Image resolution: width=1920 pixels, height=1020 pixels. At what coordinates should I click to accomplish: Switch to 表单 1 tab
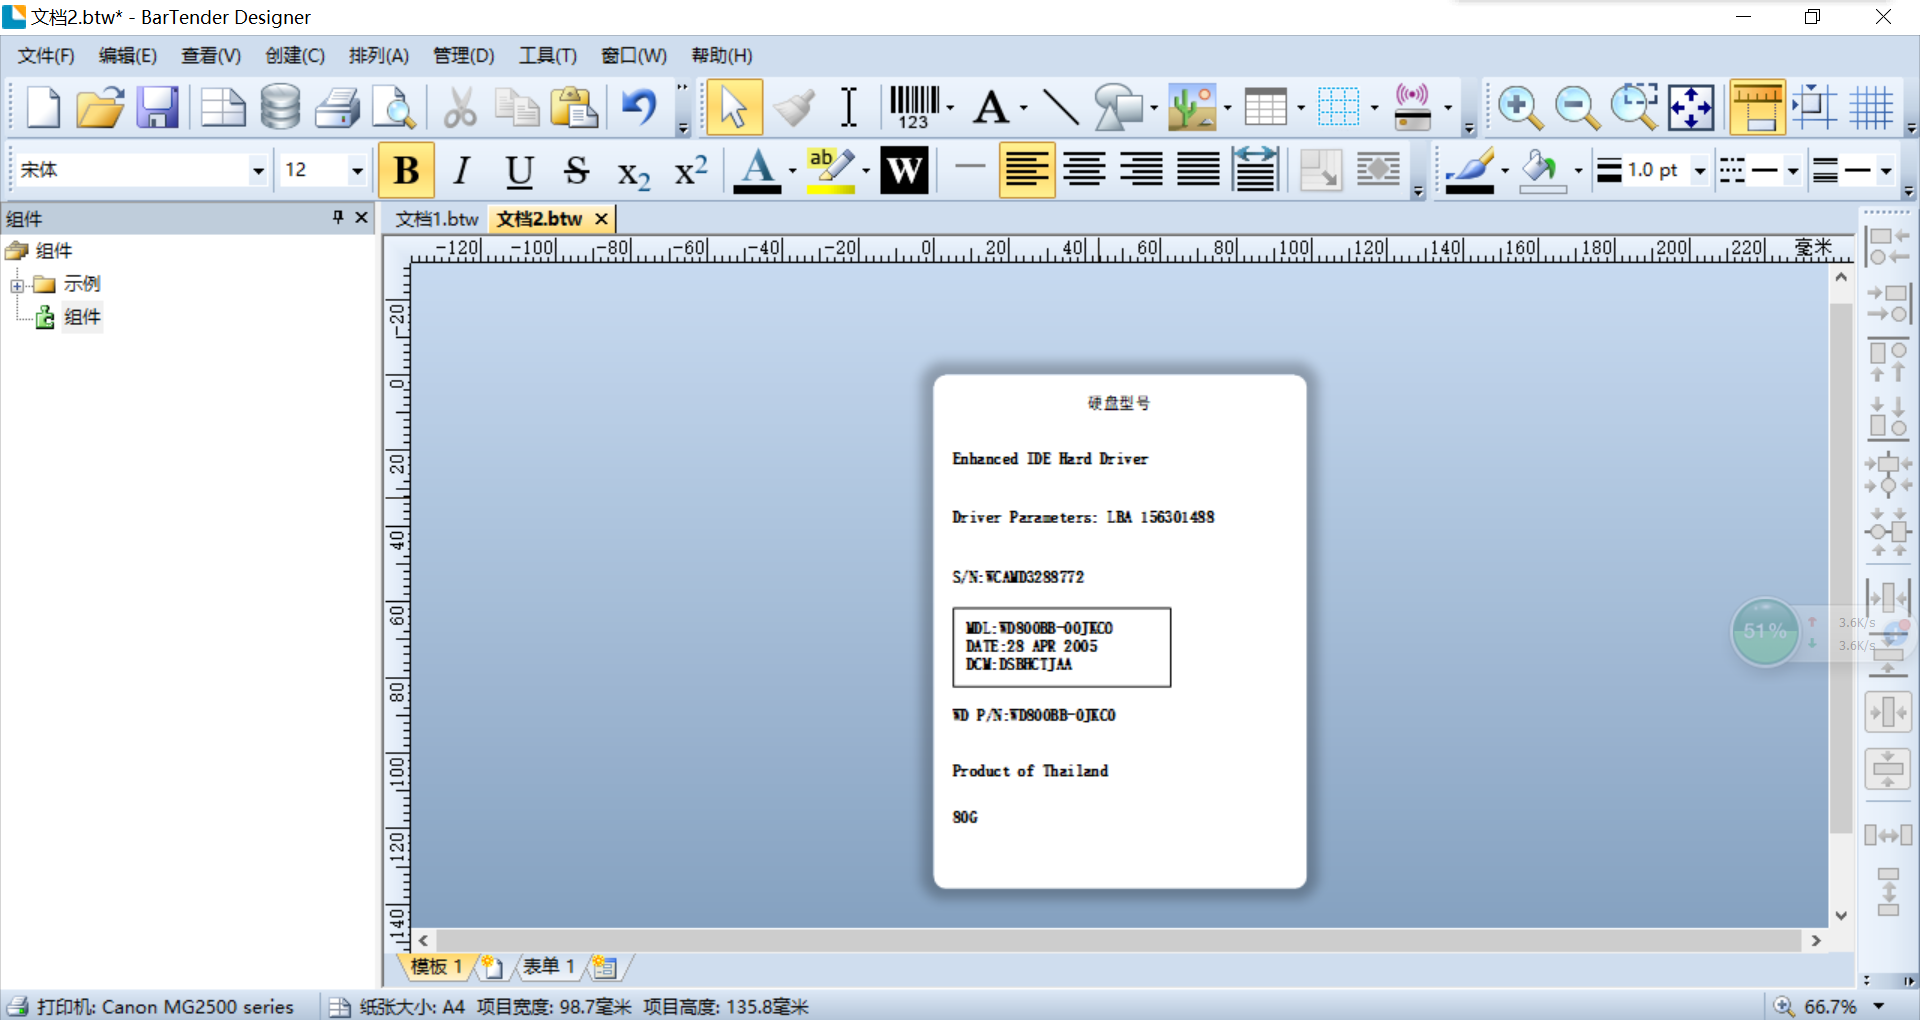tap(548, 966)
